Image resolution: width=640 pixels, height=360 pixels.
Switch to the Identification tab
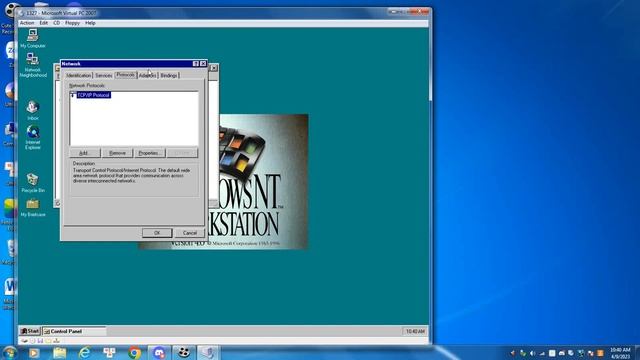coord(78,76)
